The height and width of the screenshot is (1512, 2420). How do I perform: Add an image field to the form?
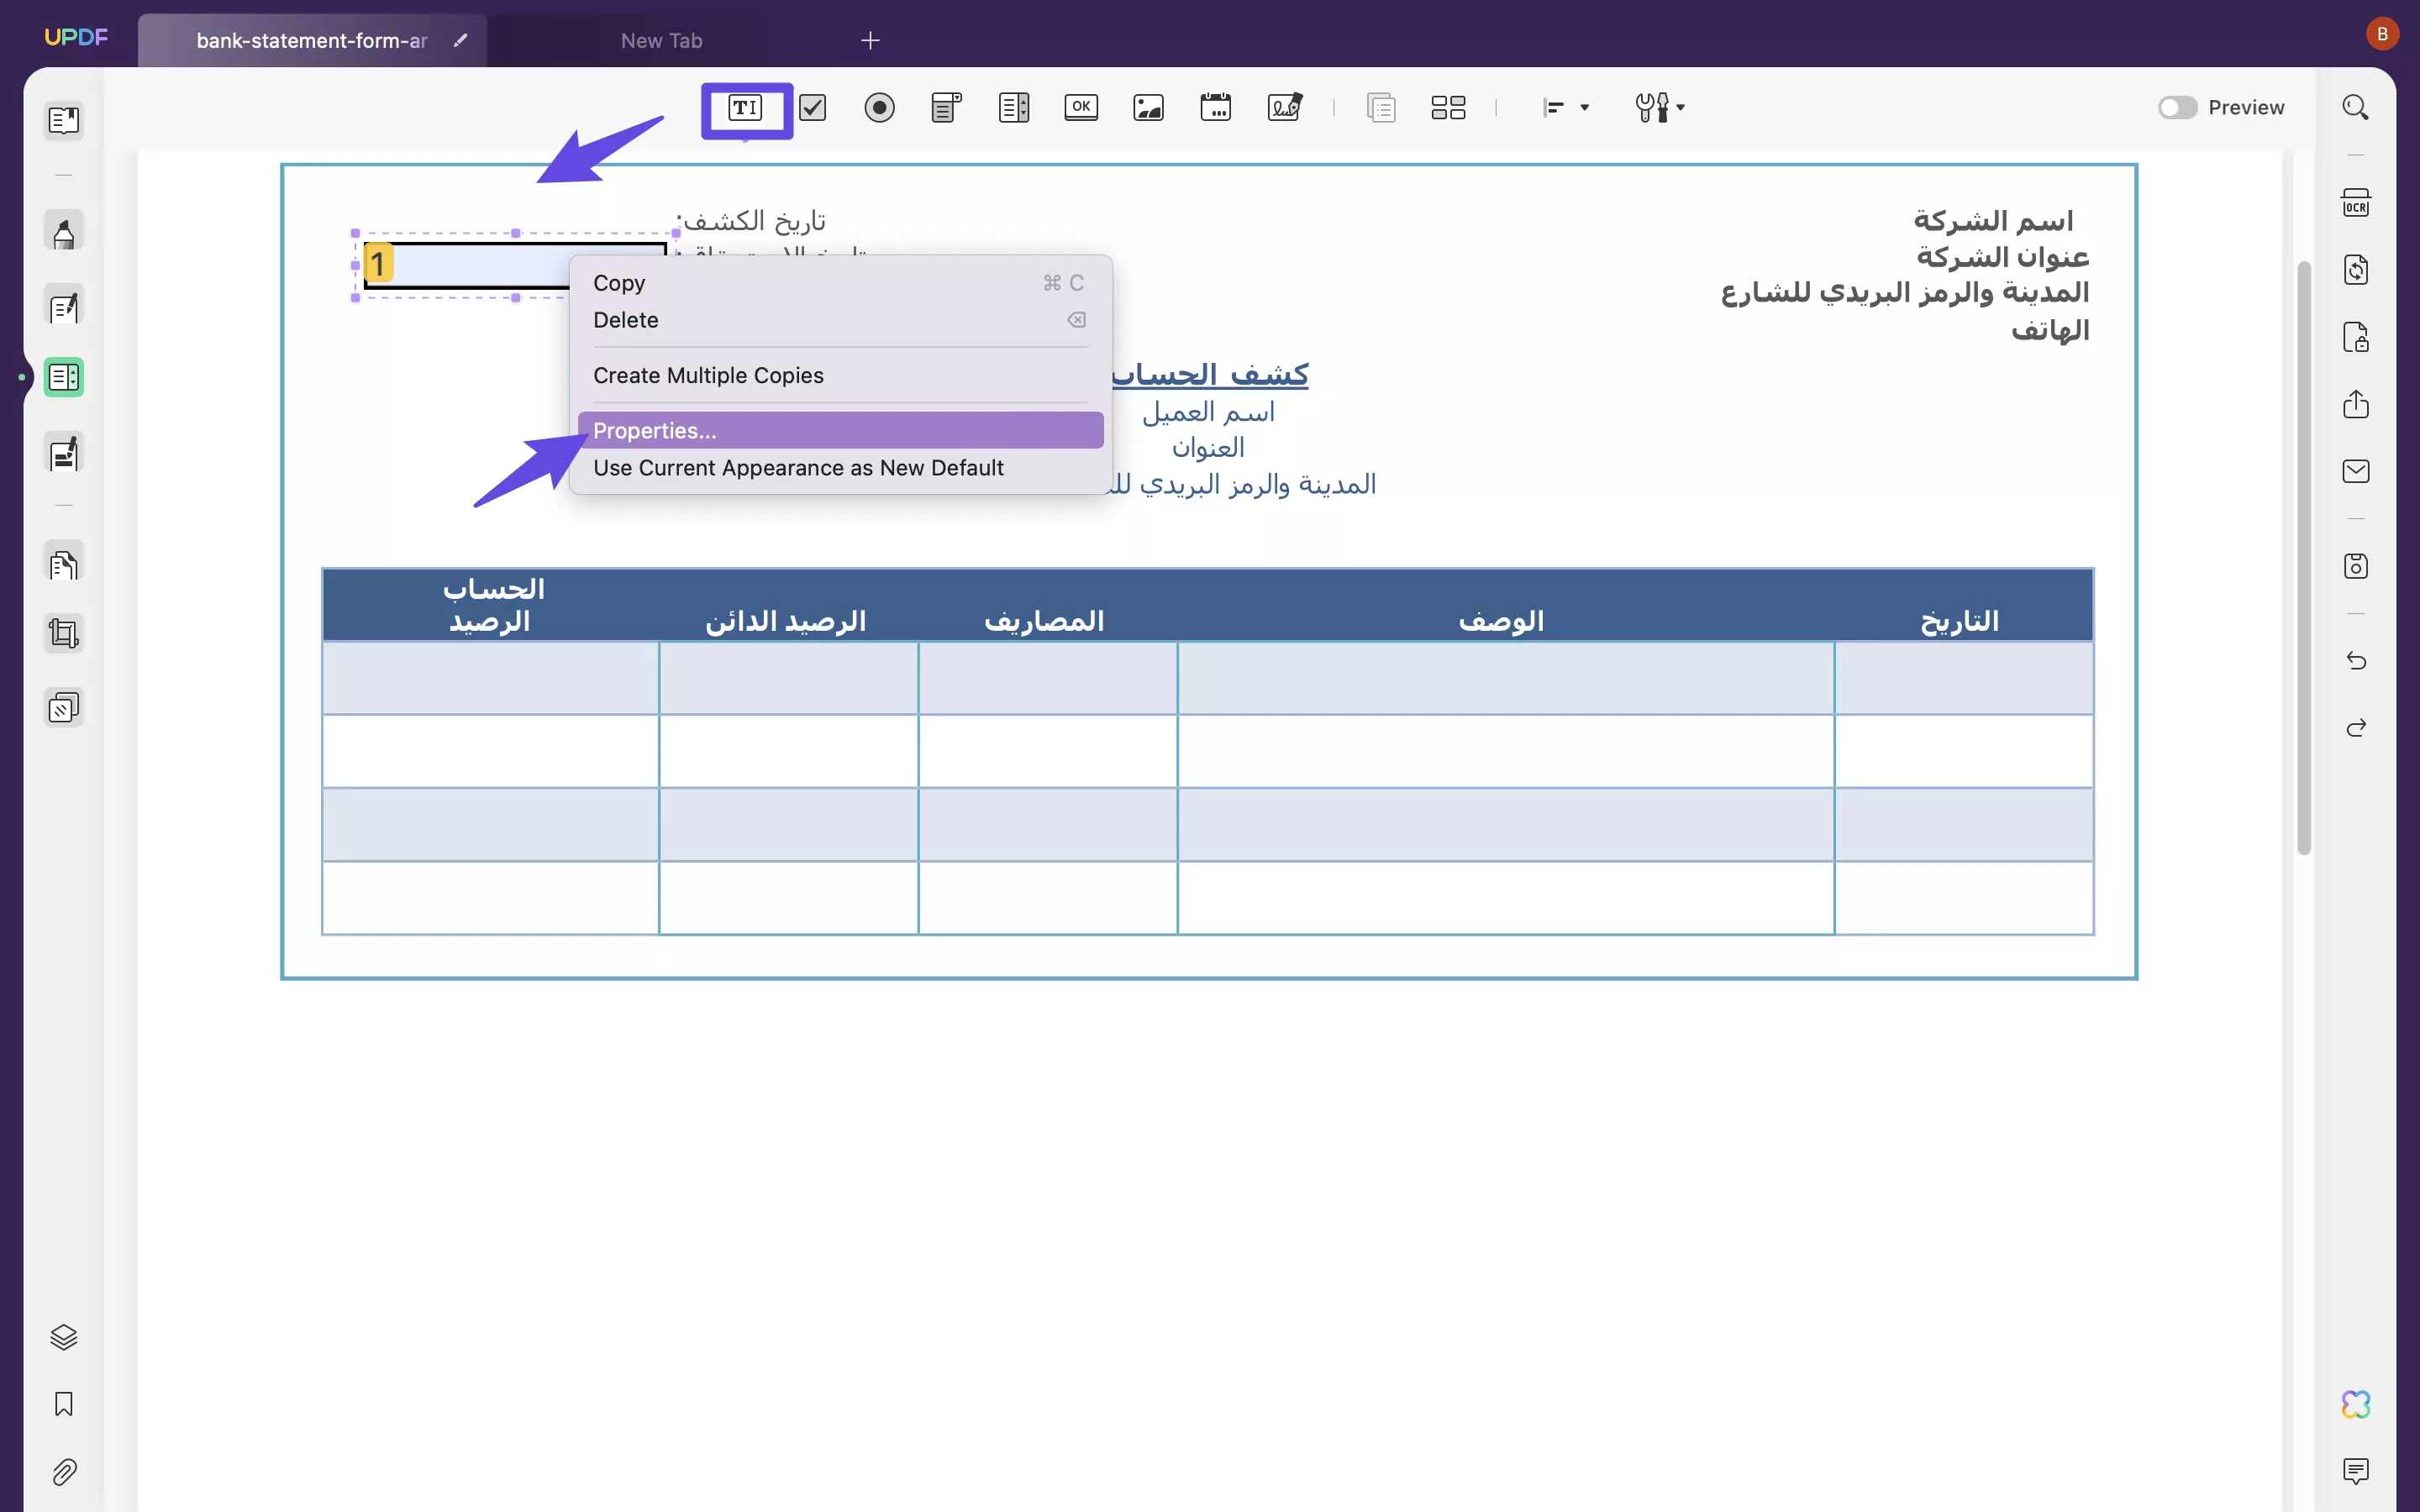tap(1146, 107)
